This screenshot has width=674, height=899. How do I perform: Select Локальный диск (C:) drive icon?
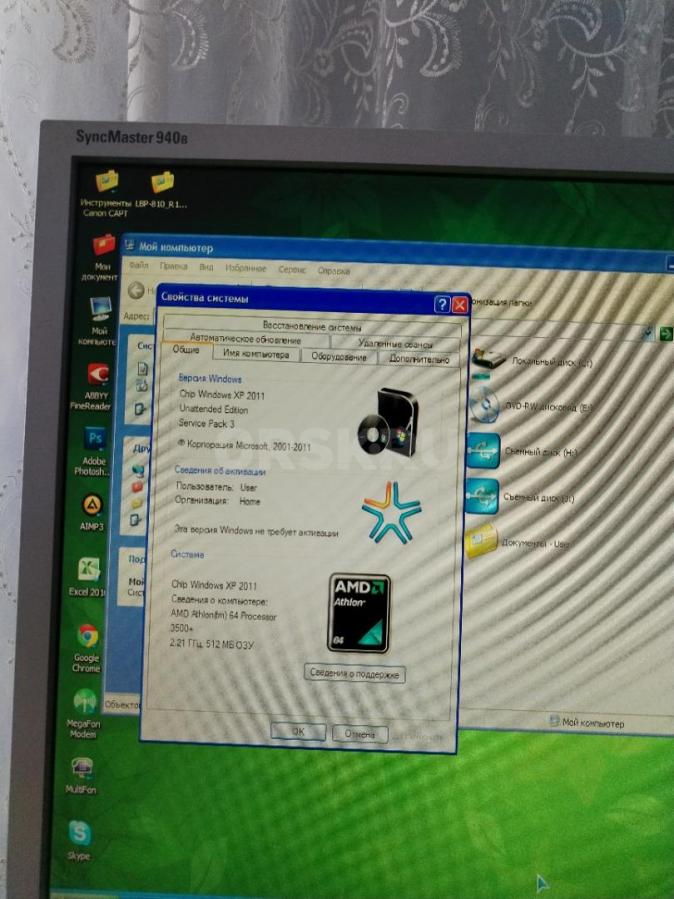[489, 360]
